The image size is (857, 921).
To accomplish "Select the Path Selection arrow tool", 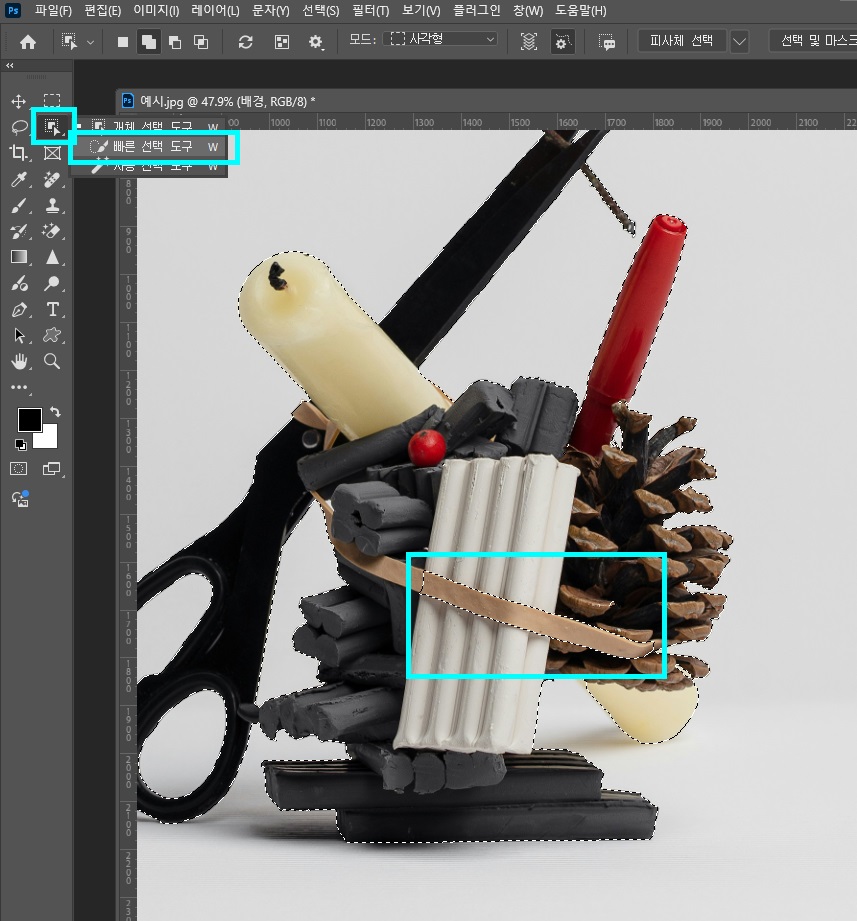I will coord(19,335).
